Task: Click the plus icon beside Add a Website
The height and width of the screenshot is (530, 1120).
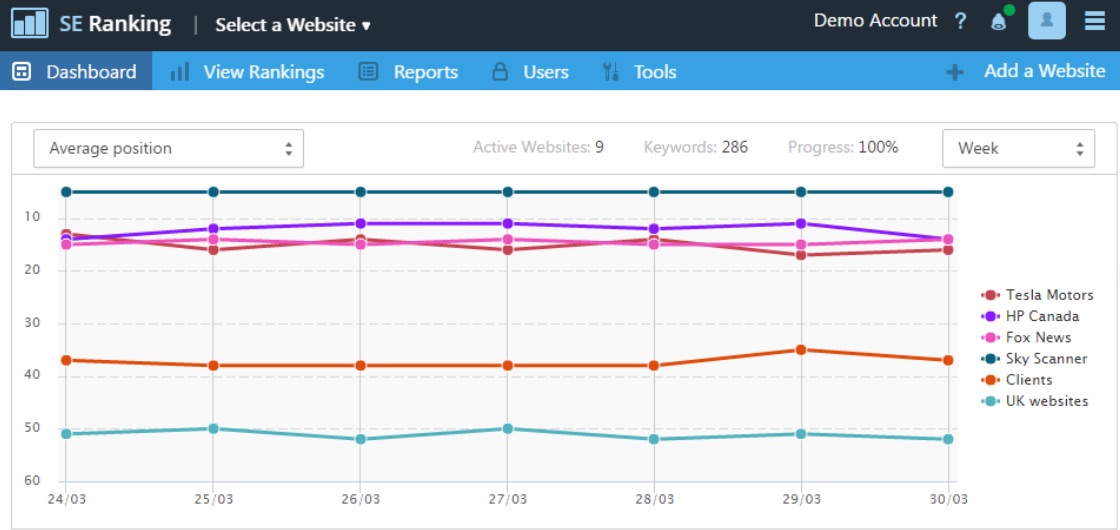Action: pyautogui.click(x=955, y=72)
